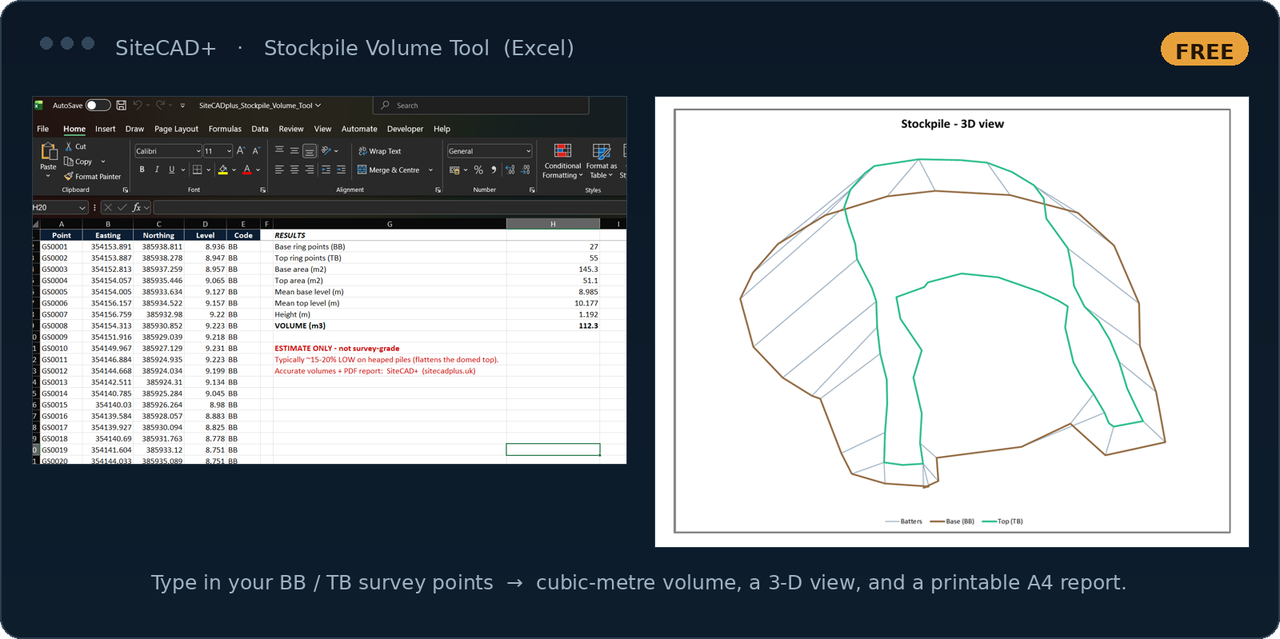Open the Automate tab
Viewport: 1280px width, 639px height.
[x=359, y=129]
